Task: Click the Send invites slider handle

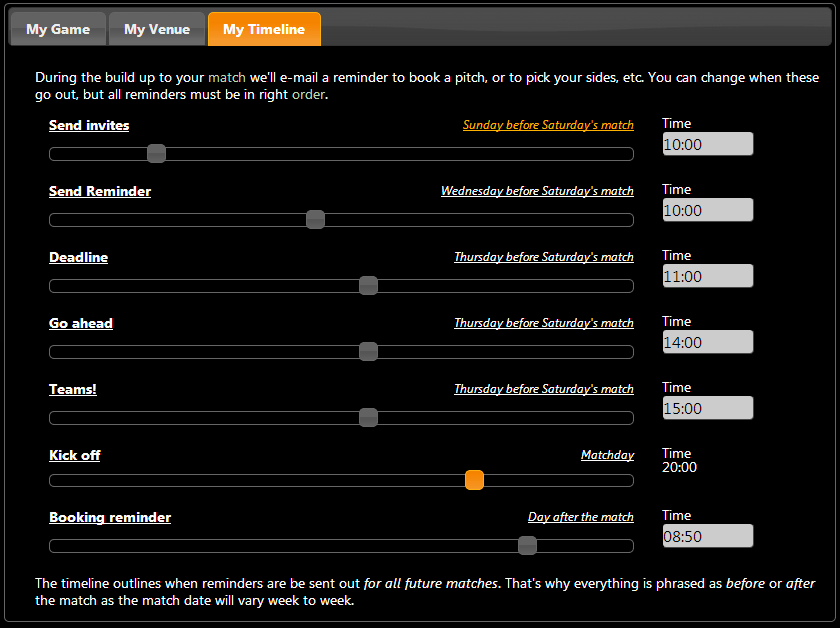Action: tap(156, 154)
